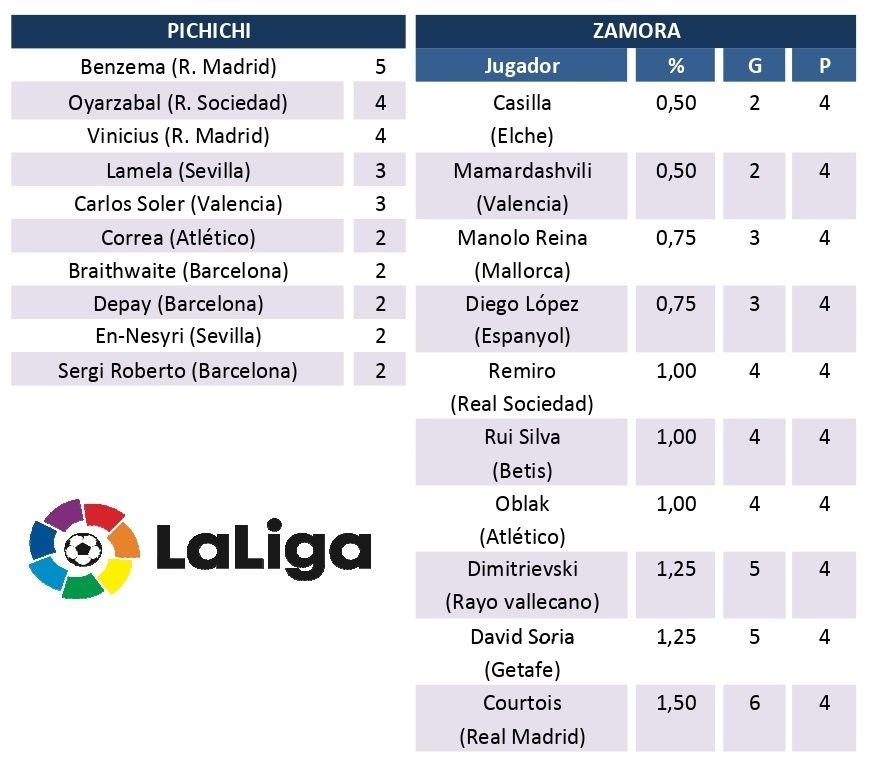Click the Casilla (Elche) goalkeeper cell
This screenshot has height=767, width=873.
[522, 118]
